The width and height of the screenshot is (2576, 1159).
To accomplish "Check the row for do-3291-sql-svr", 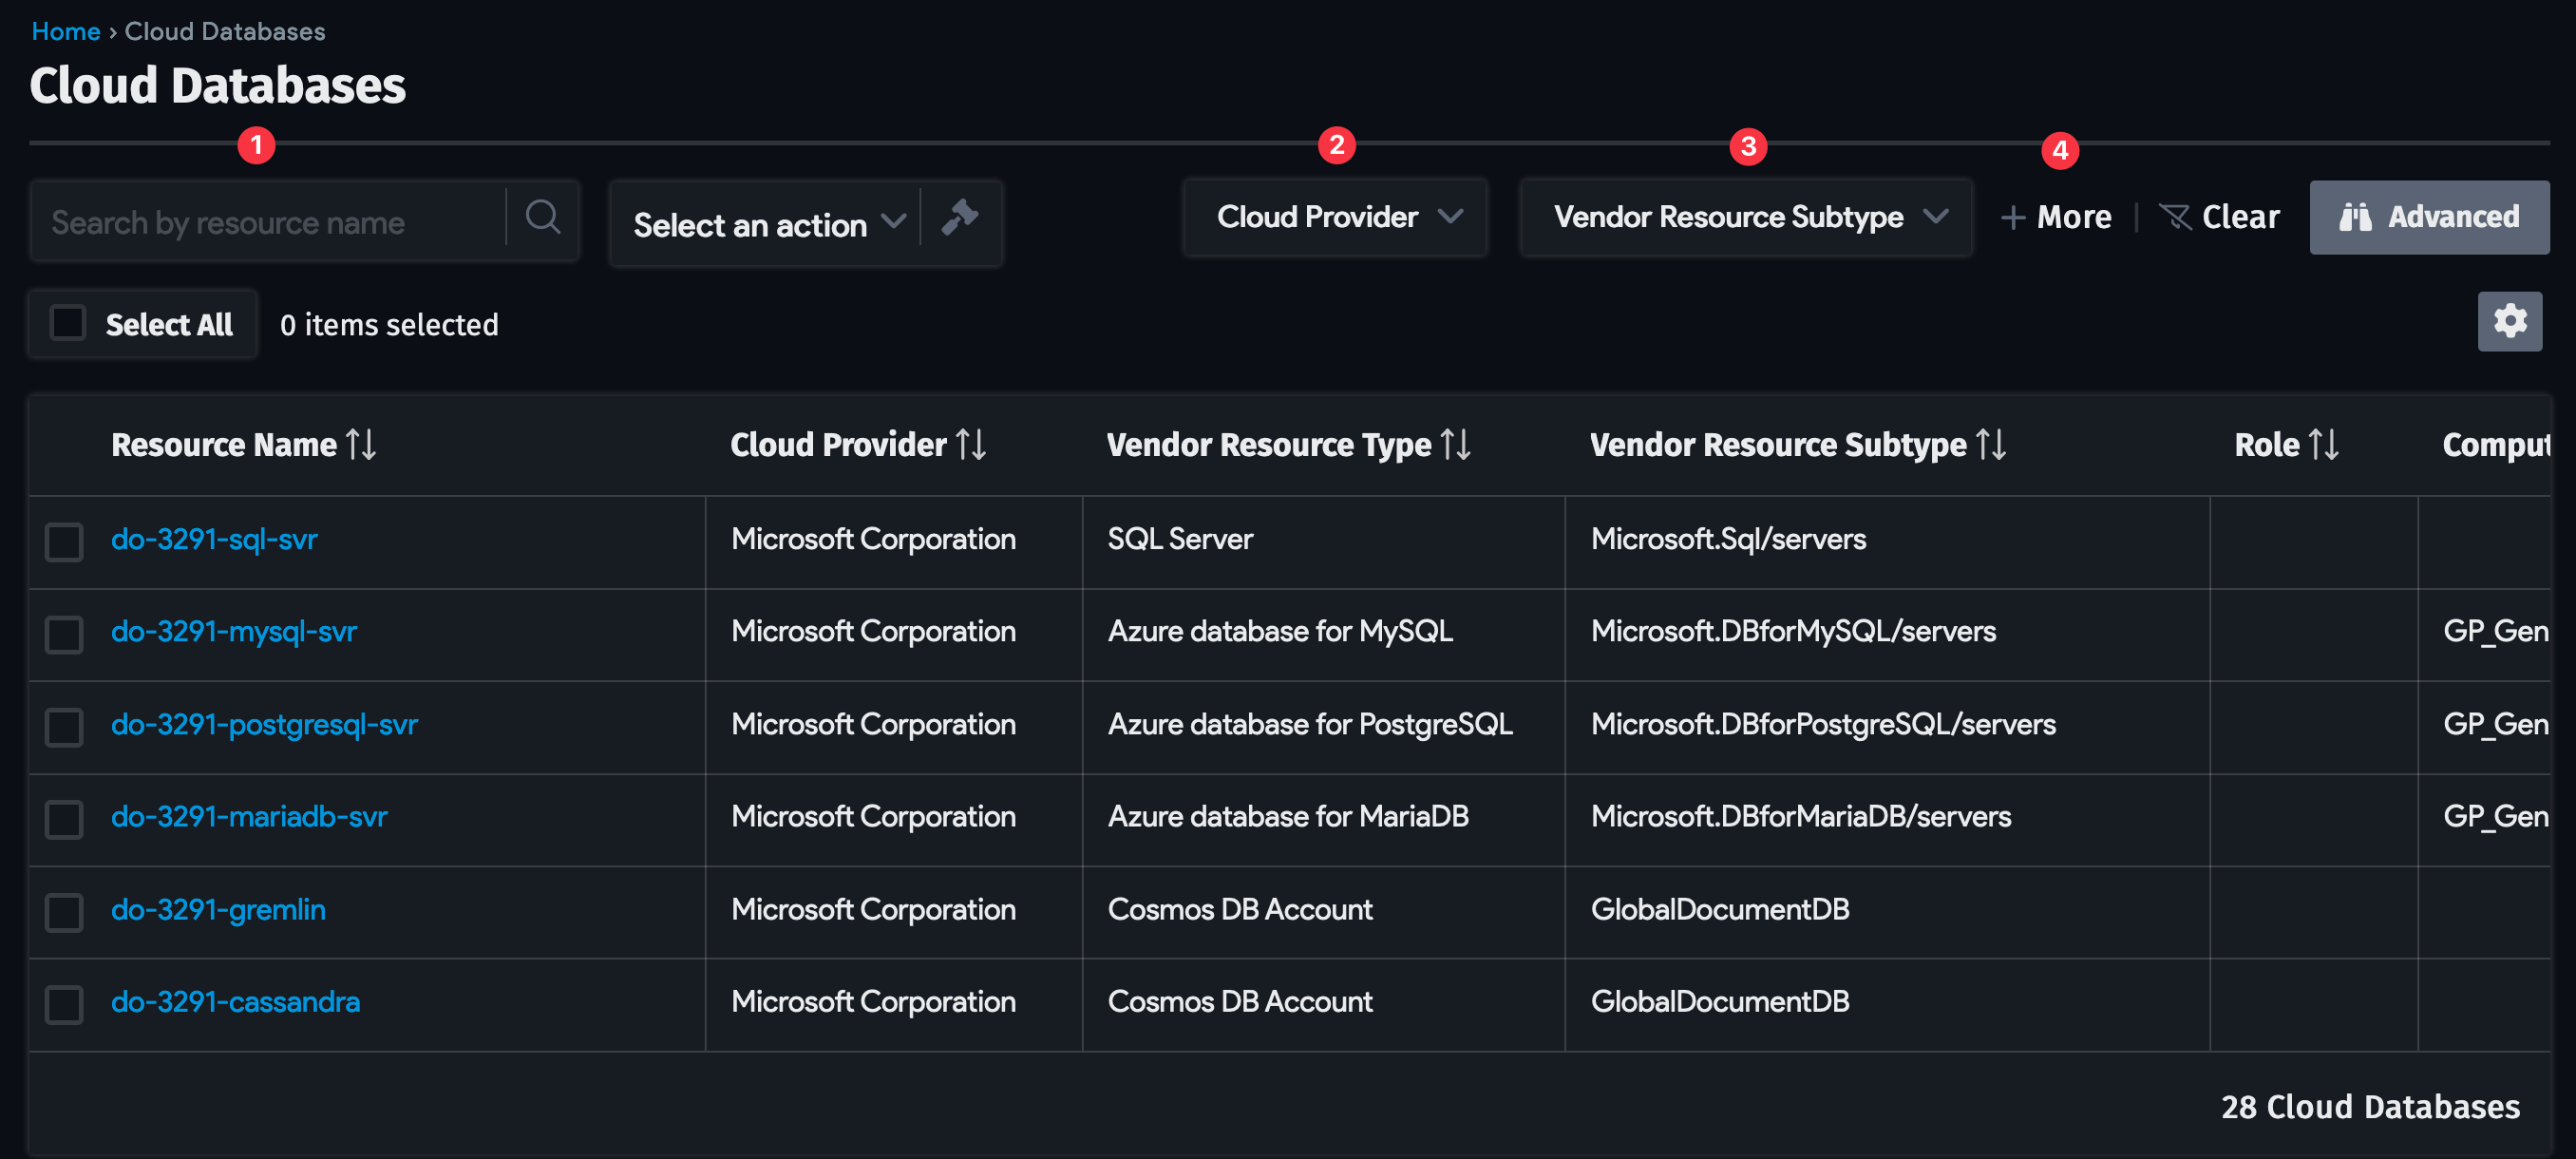I will [x=63, y=542].
